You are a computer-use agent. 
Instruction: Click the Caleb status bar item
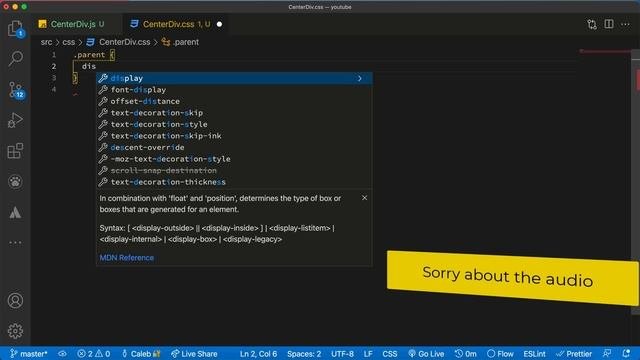coord(141,354)
